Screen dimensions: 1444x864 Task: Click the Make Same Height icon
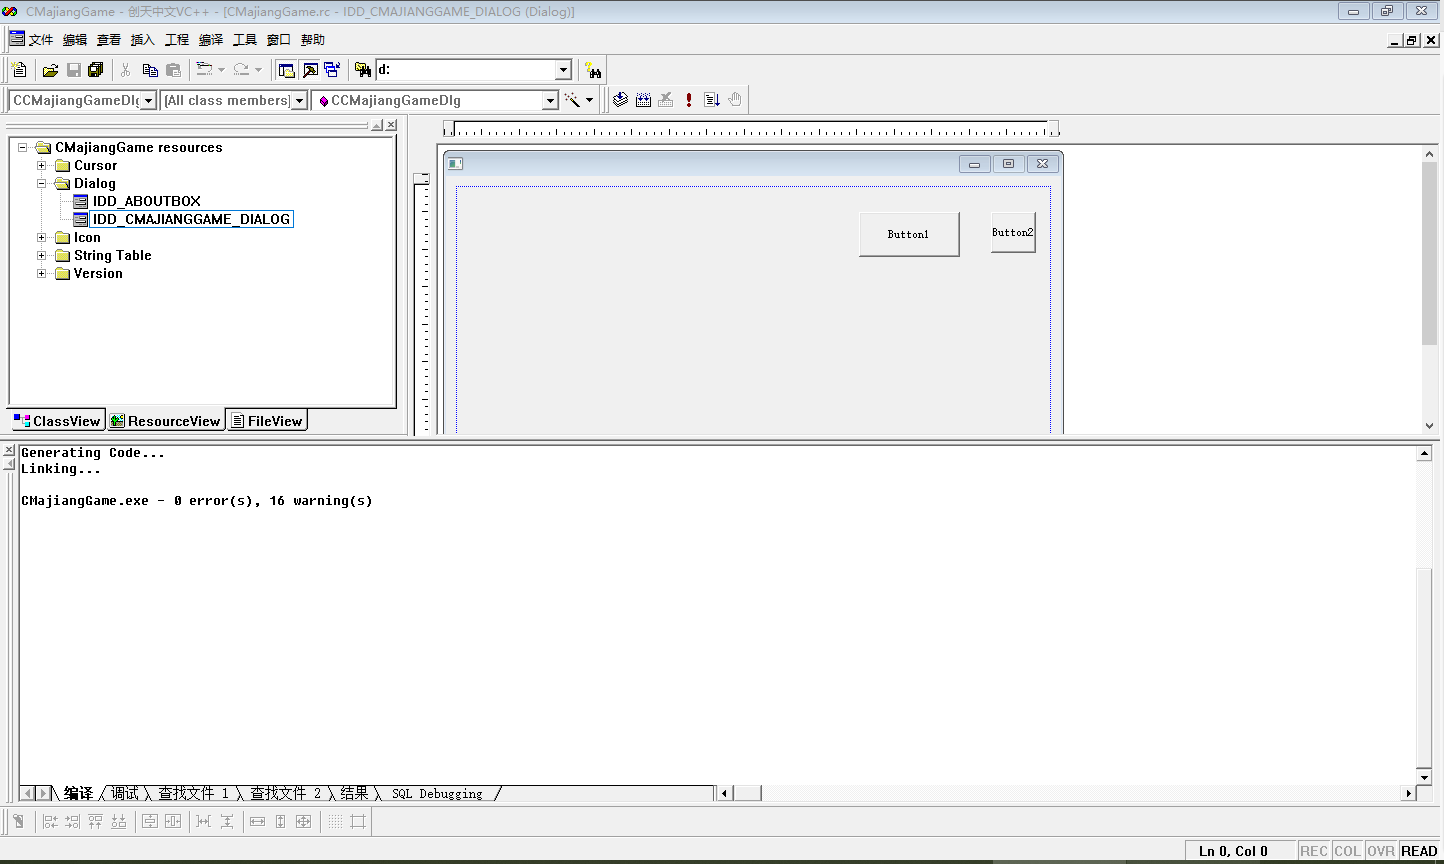point(280,821)
